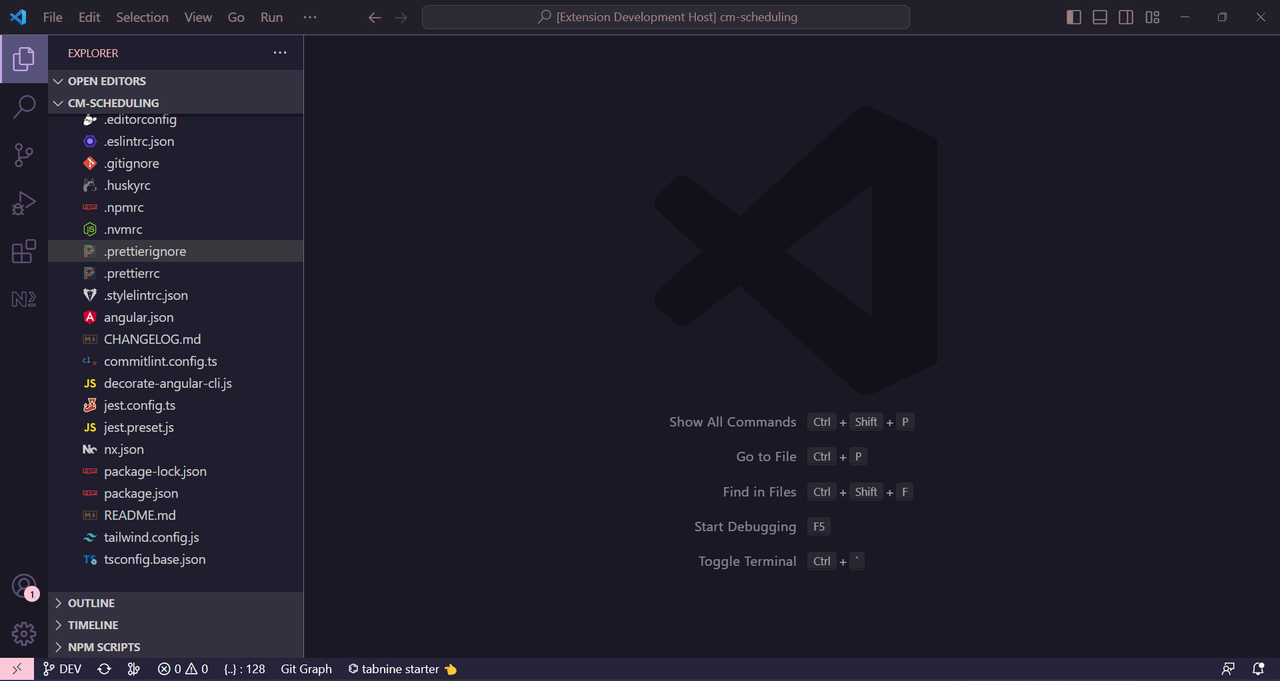Image resolution: width=1280 pixels, height=681 pixels.
Task: Expand the Open Editors section
Action: (176, 81)
